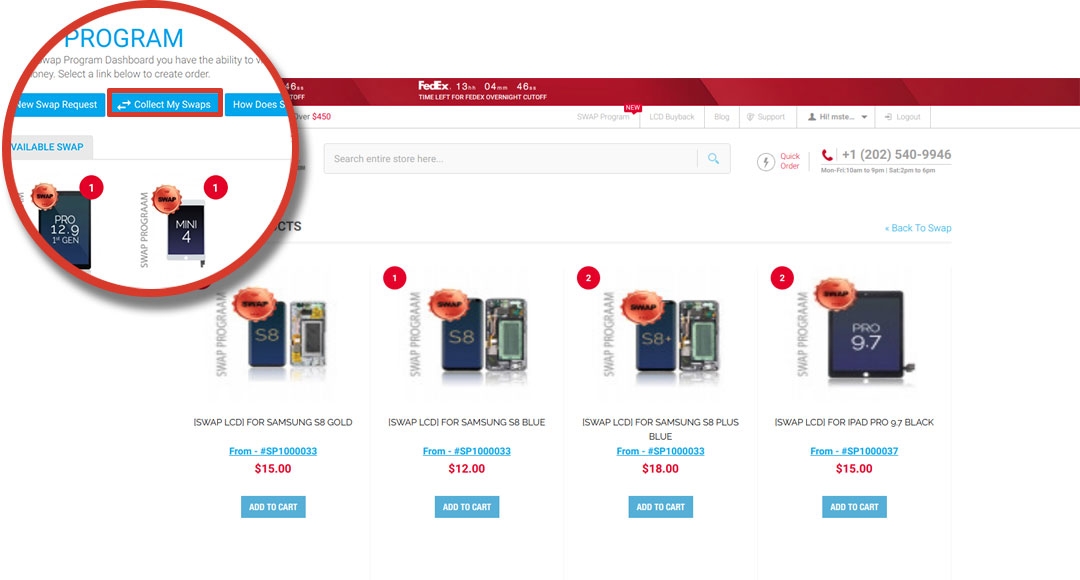Click quantity badge 2 on iPad Pro 9.7

pos(782,278)
